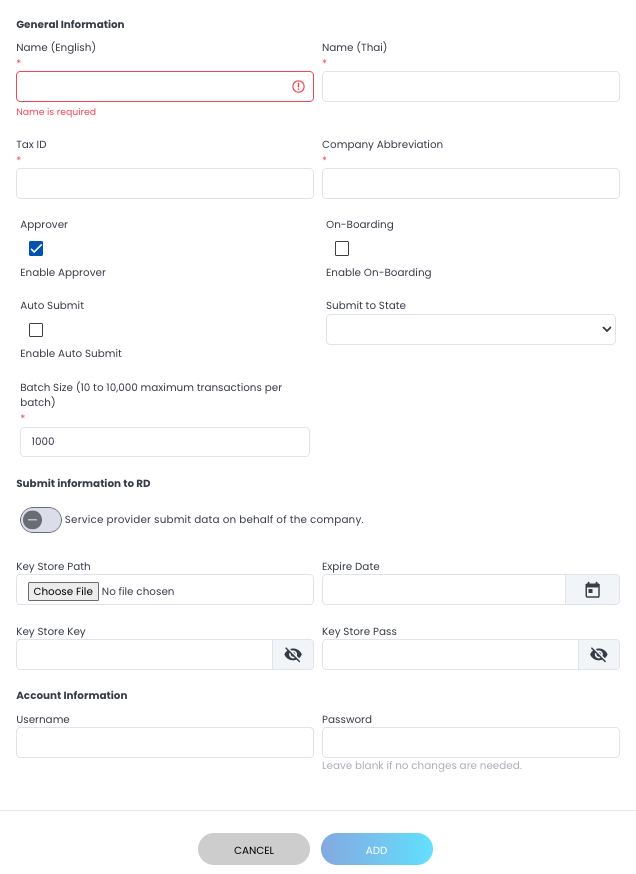Tick the Enable Auto Submit checkbox
The width and height of the screenshot is (636, 874).
(x=36, y=330)
